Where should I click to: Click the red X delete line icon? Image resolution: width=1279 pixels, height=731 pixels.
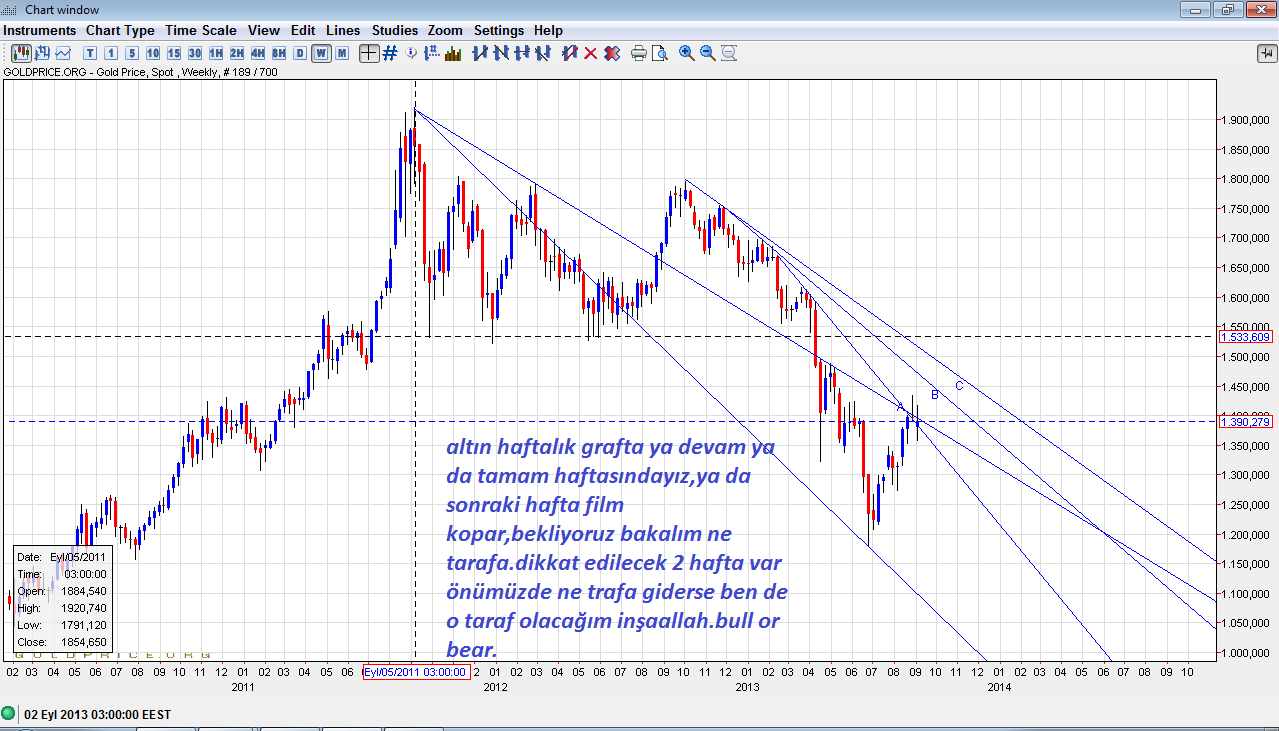[x=590, y=53]
